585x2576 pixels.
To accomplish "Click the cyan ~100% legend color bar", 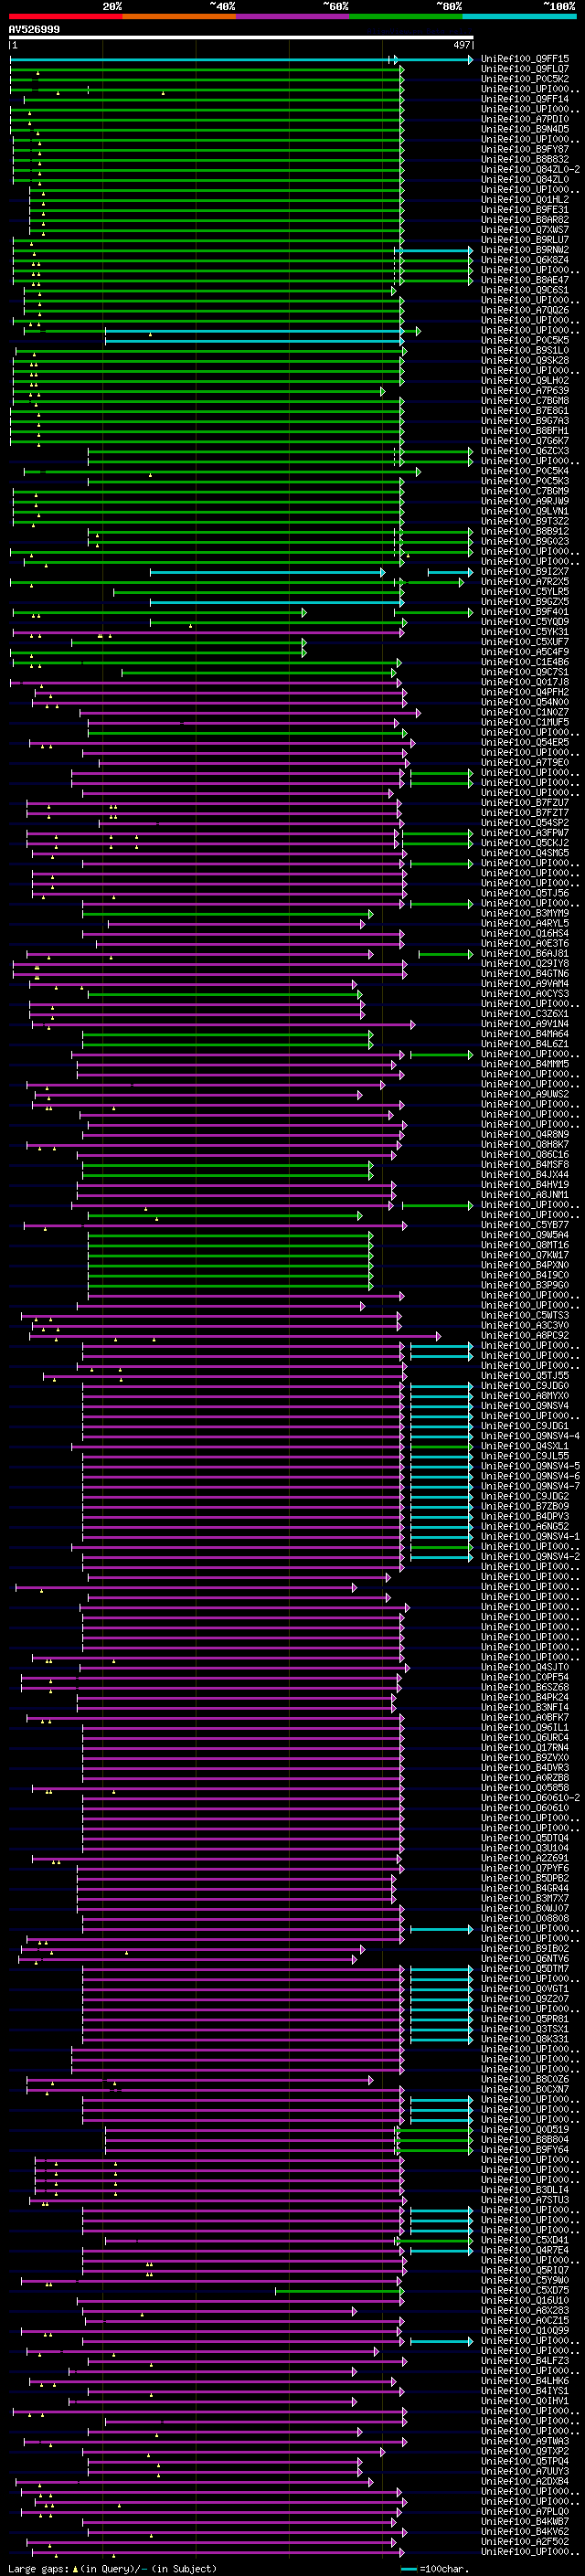I will [x=519, y=16].
